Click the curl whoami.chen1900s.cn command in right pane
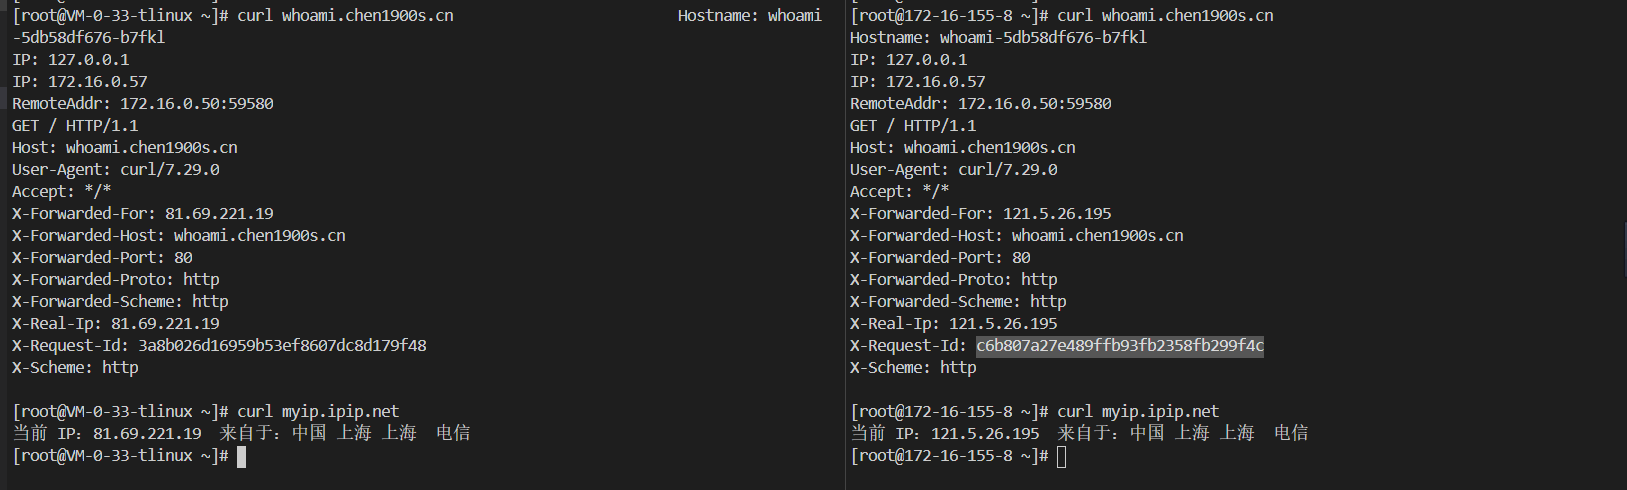1627x490 pixels. (x=1165, y=16)
